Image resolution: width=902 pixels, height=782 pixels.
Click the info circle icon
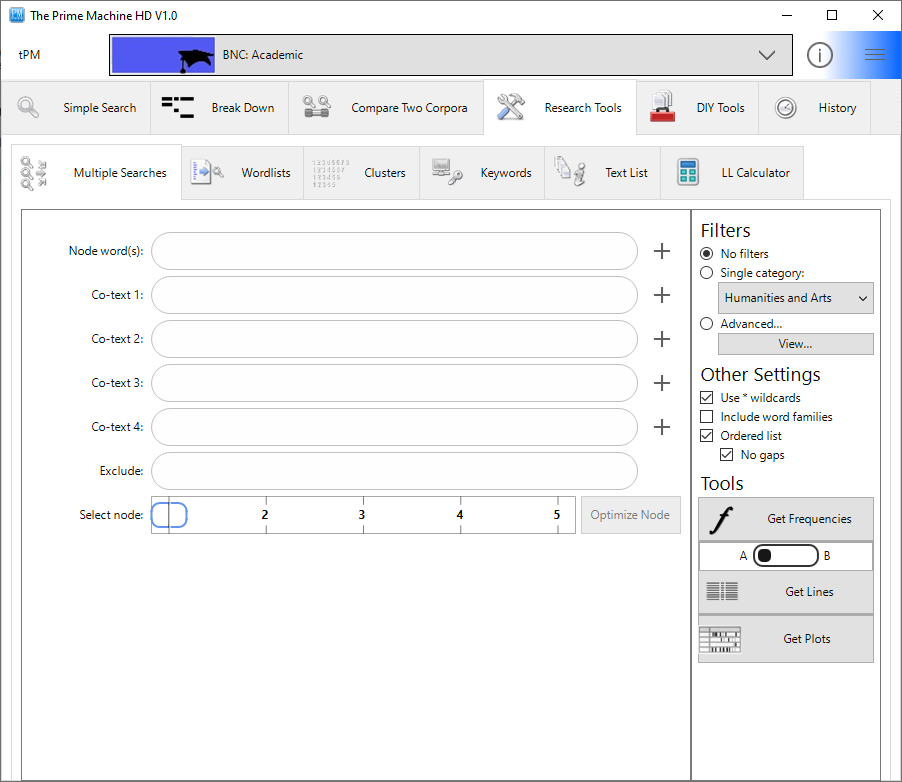point(819,55)
